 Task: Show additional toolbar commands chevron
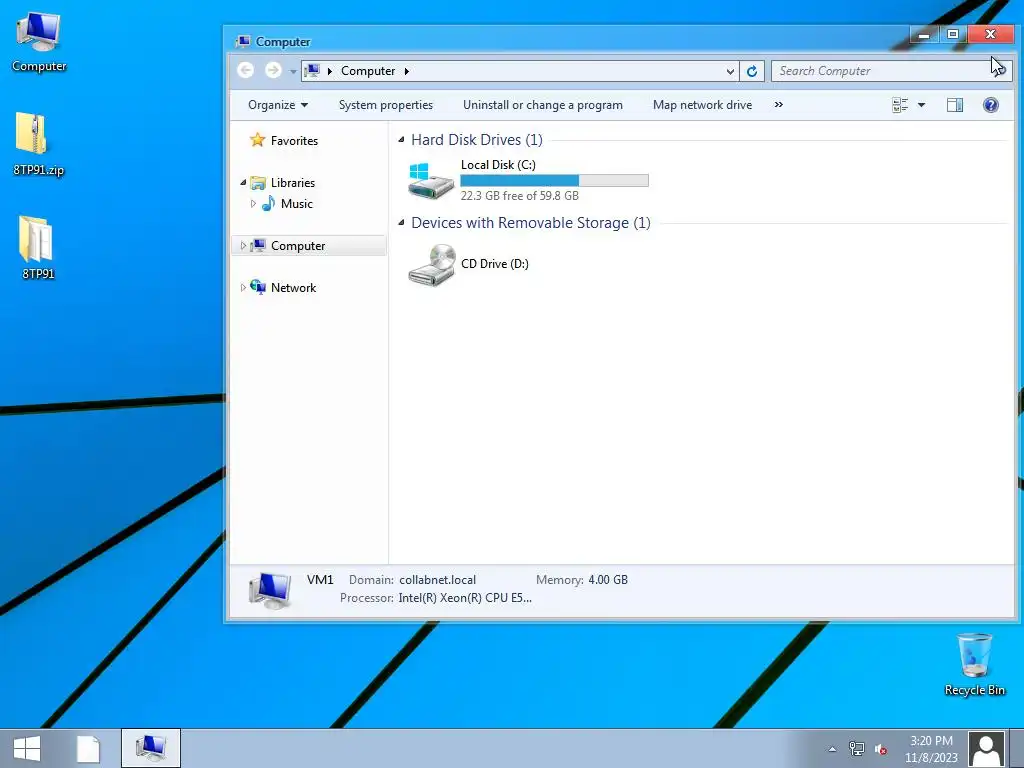[x=778, y=104]
